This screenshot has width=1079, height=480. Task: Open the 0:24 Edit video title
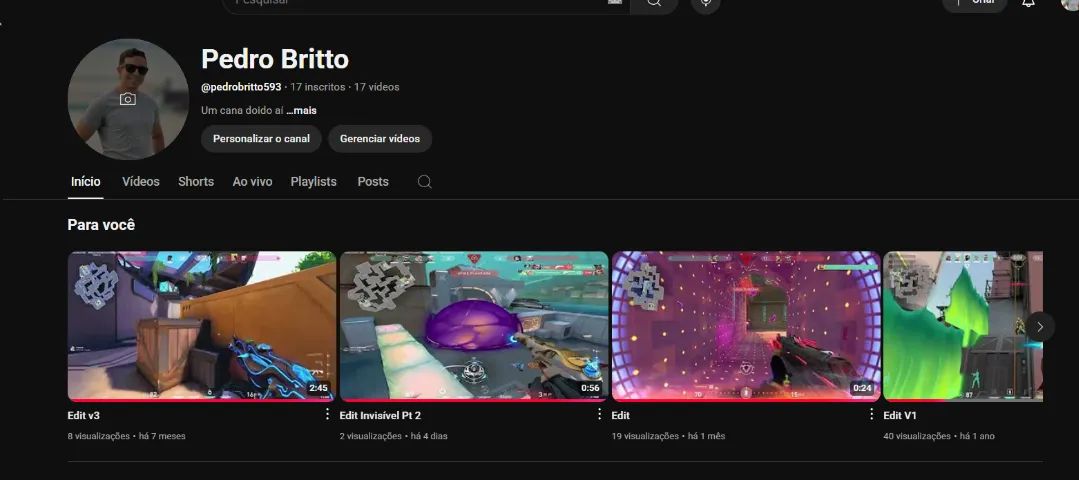coord(621,415)
